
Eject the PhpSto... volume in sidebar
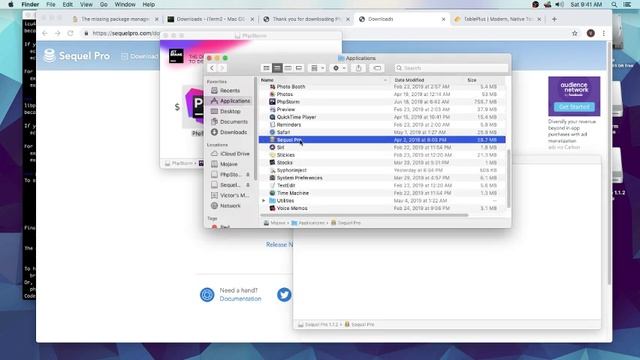pos(247,175)
